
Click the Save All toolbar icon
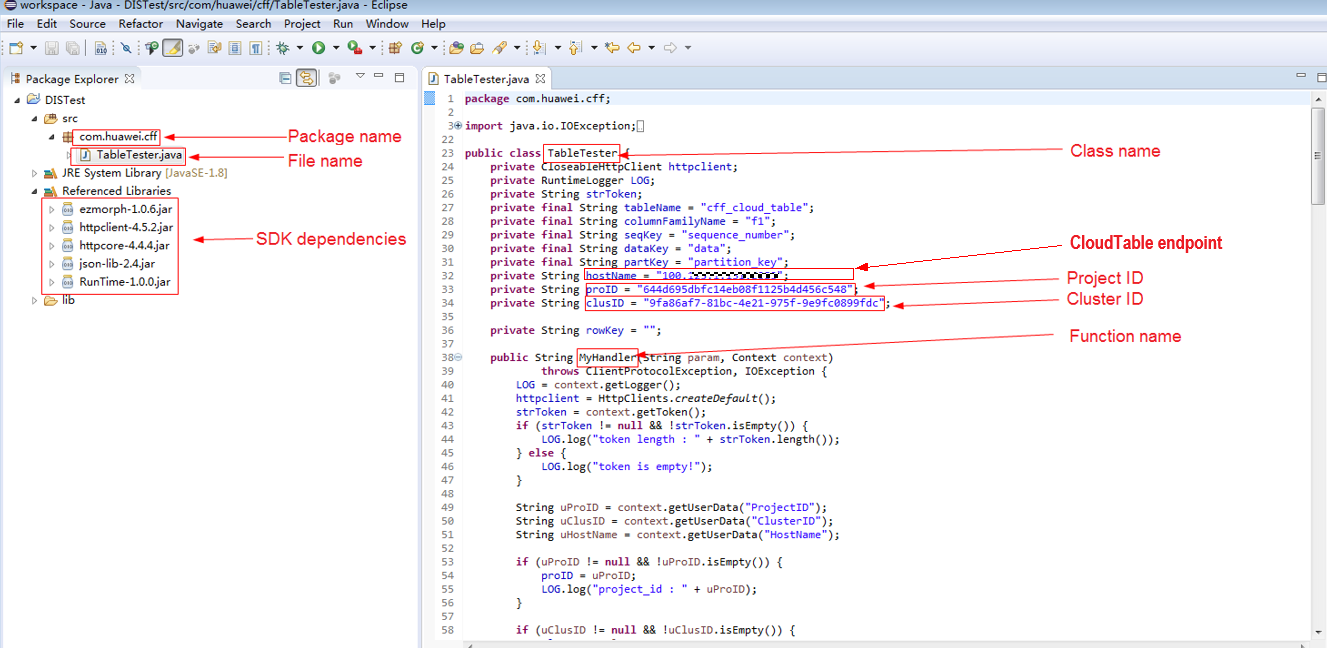click(x=73, y=48)
